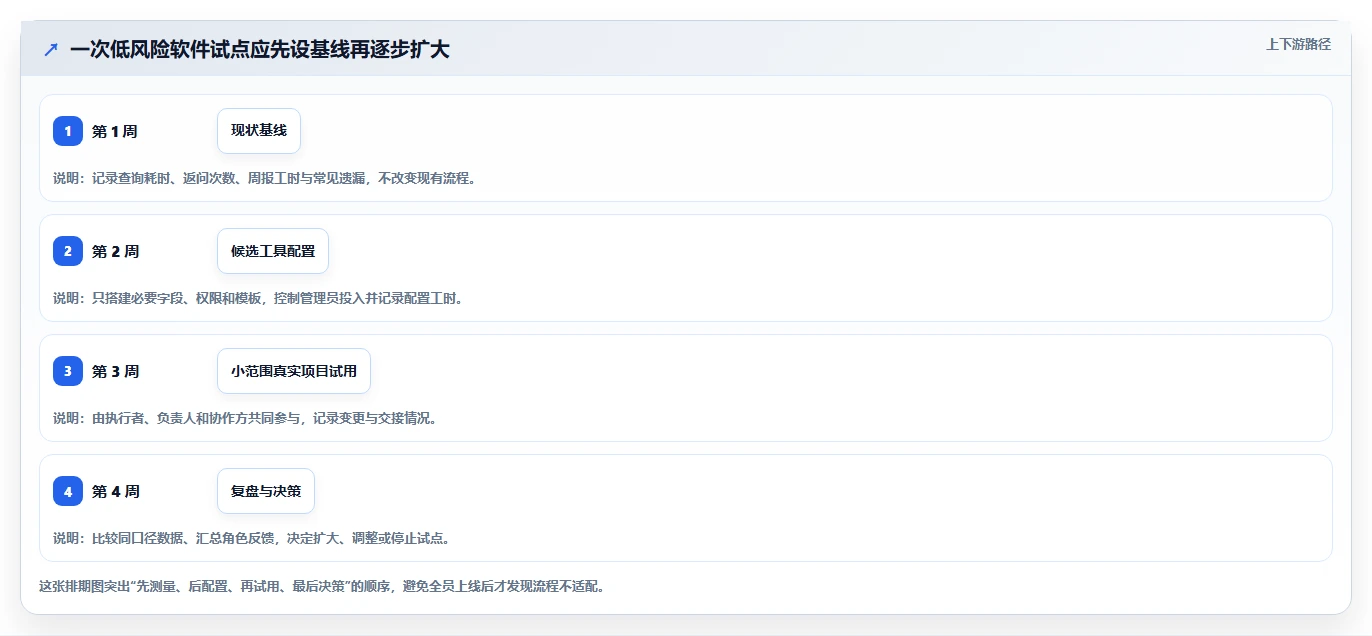Click the number 1 step badge
The image size is (1372, 636).
coord(68,131)
